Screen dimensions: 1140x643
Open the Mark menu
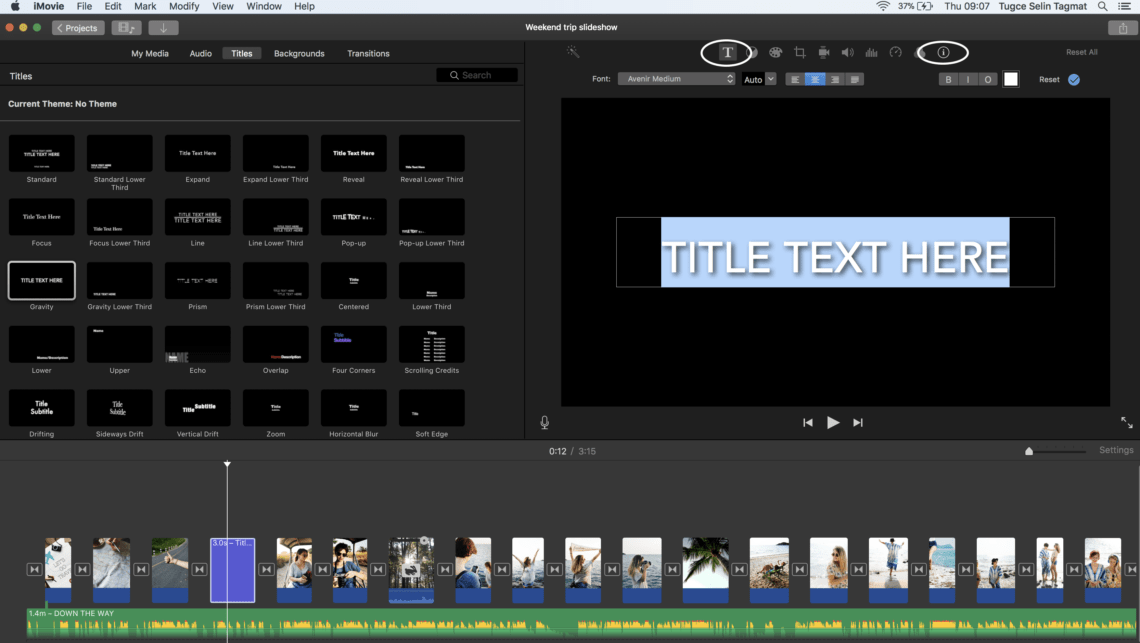pos(145,7)
